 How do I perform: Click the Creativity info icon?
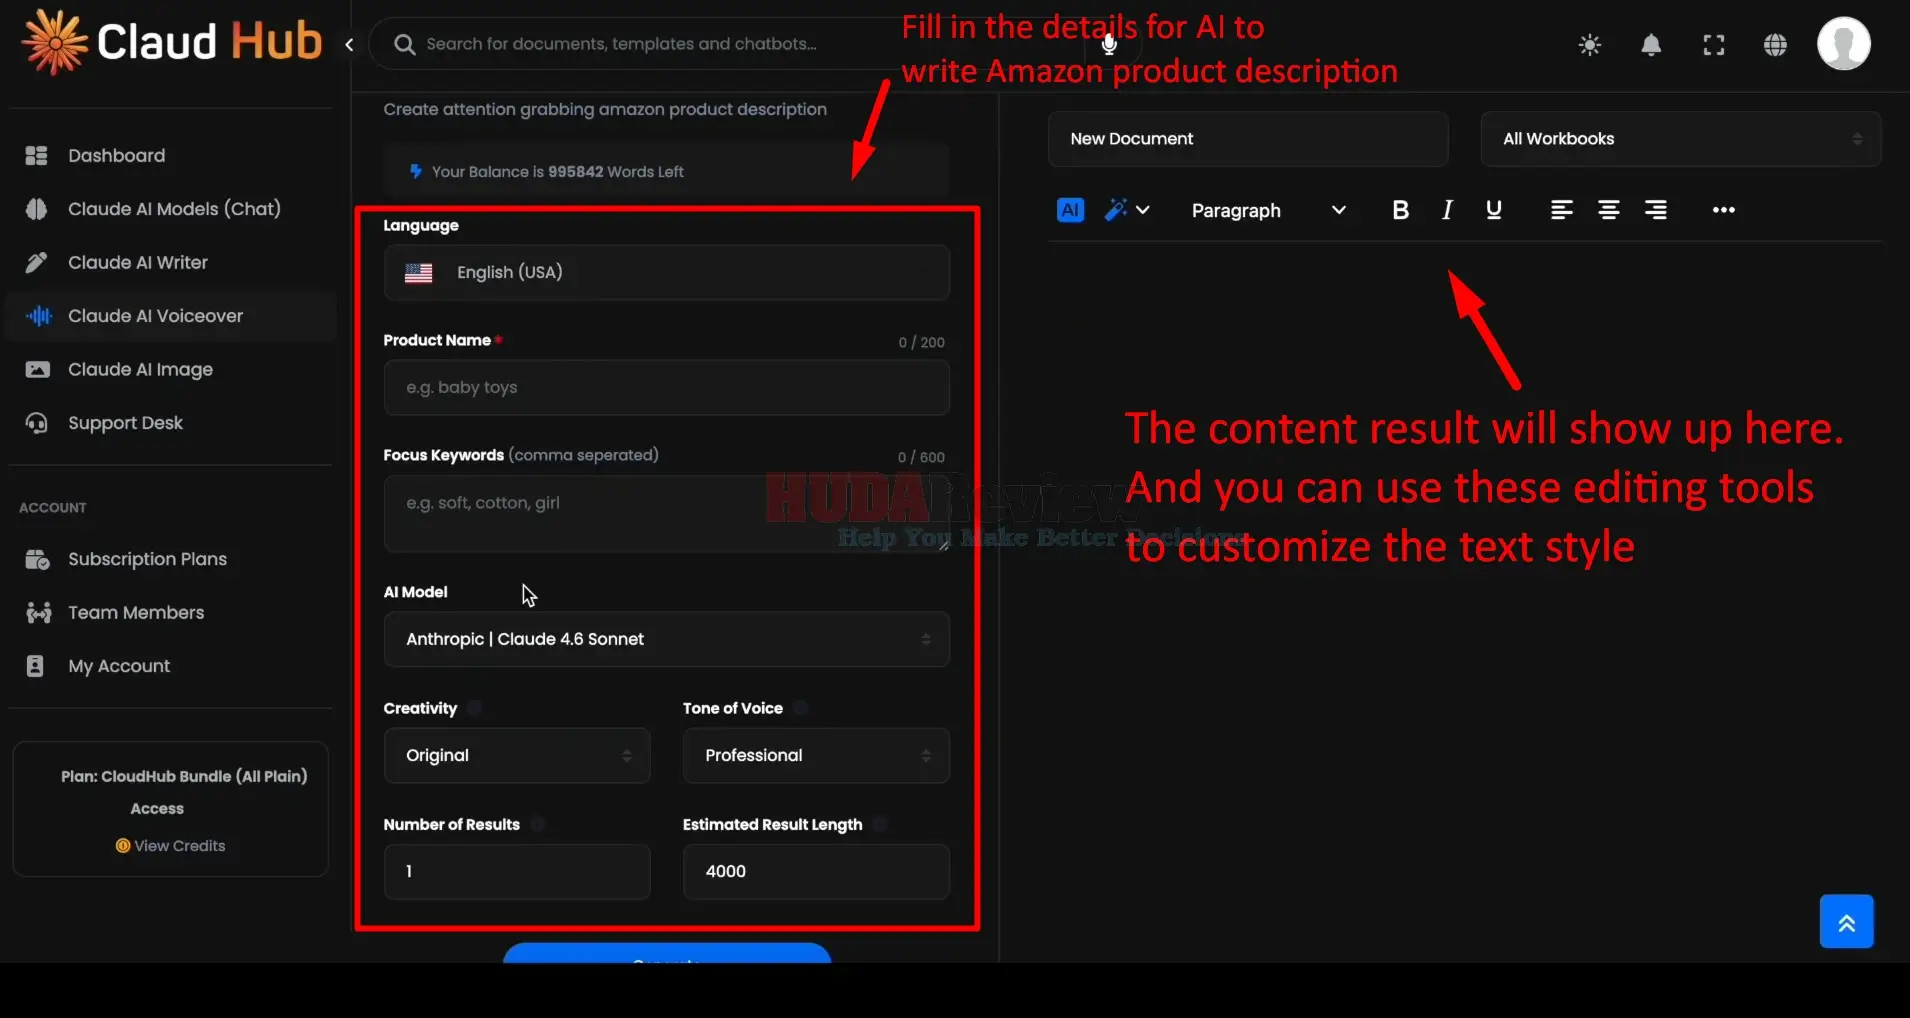pyautogui.click(x=475, y=708)
